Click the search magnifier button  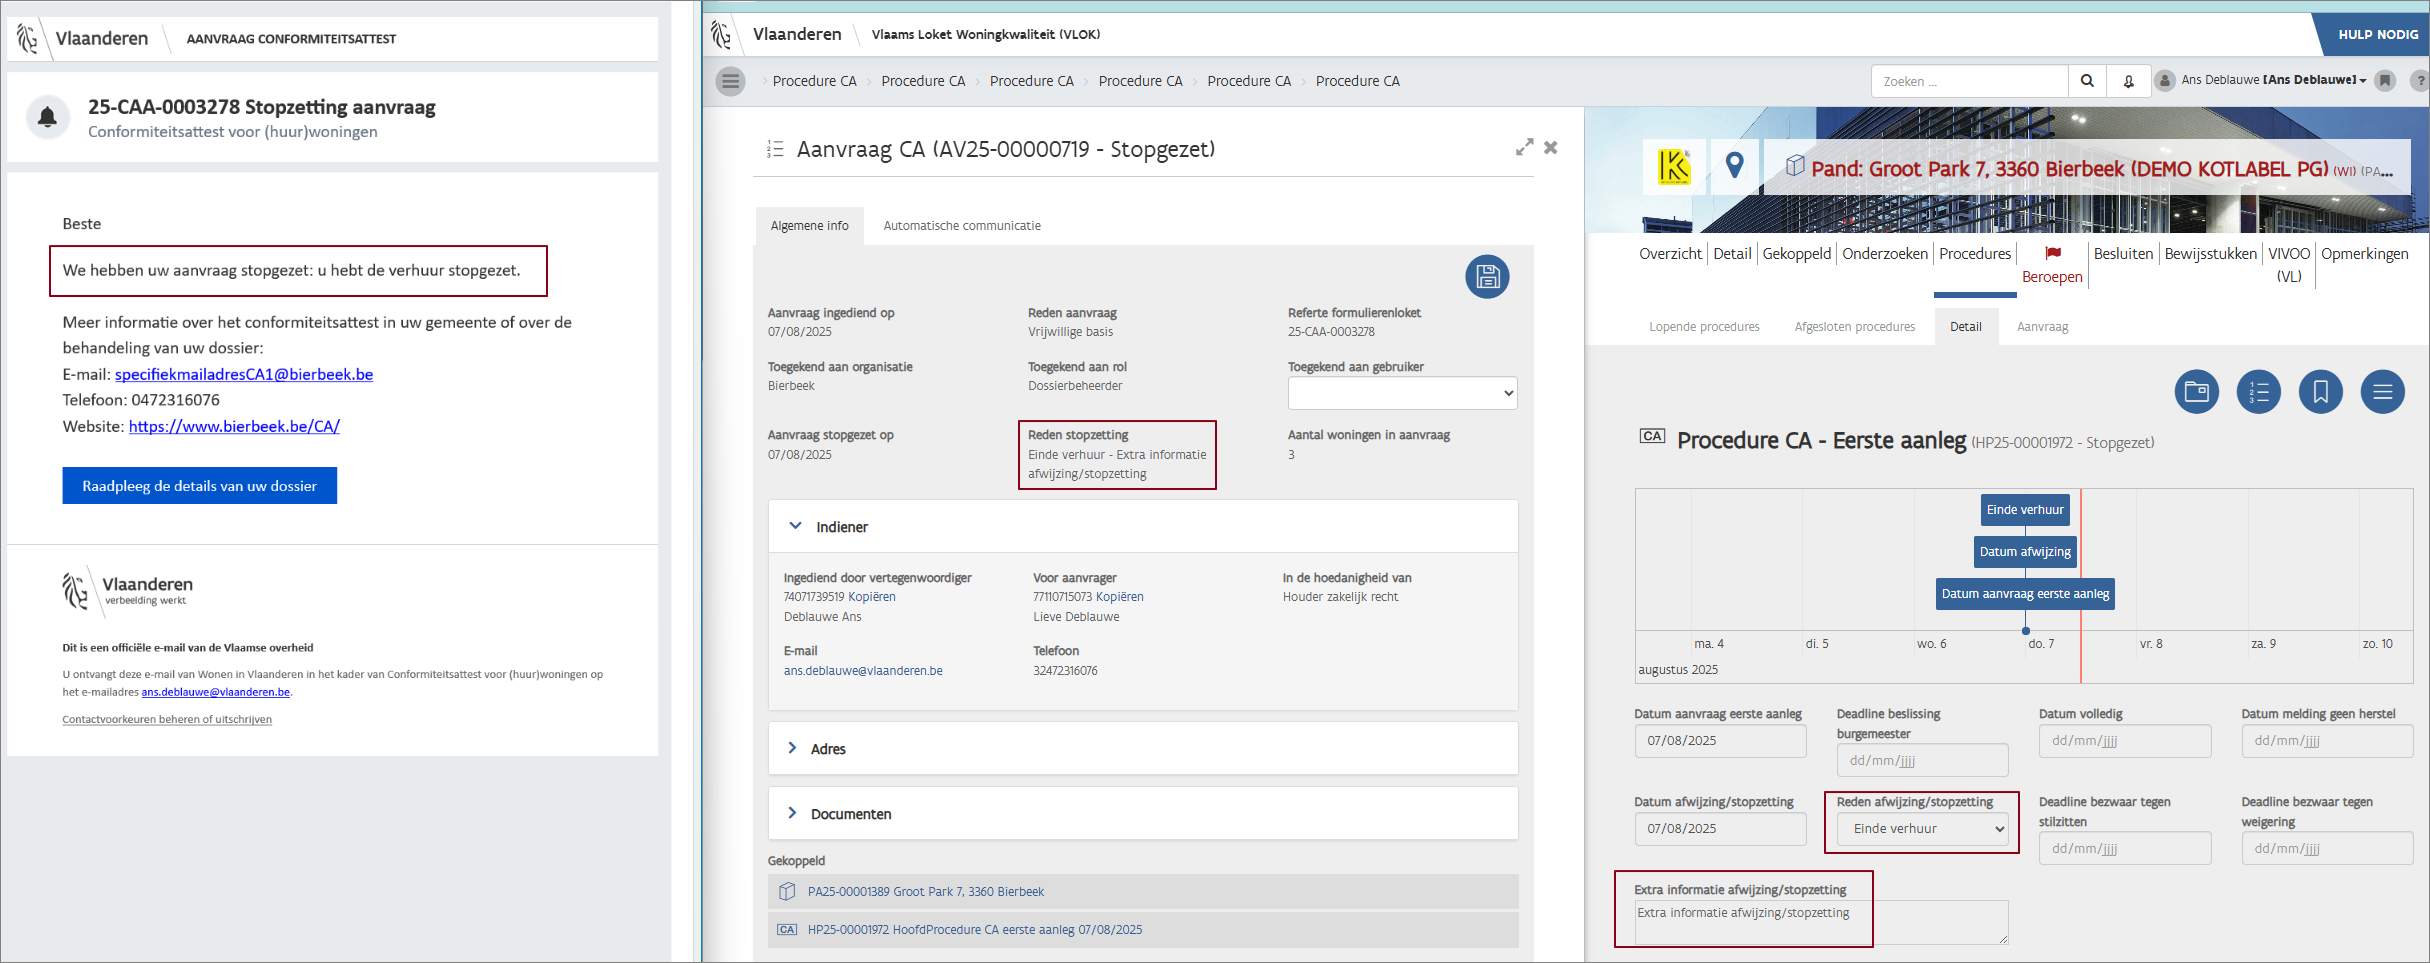pyautogui.click(x=2087, y=81)
